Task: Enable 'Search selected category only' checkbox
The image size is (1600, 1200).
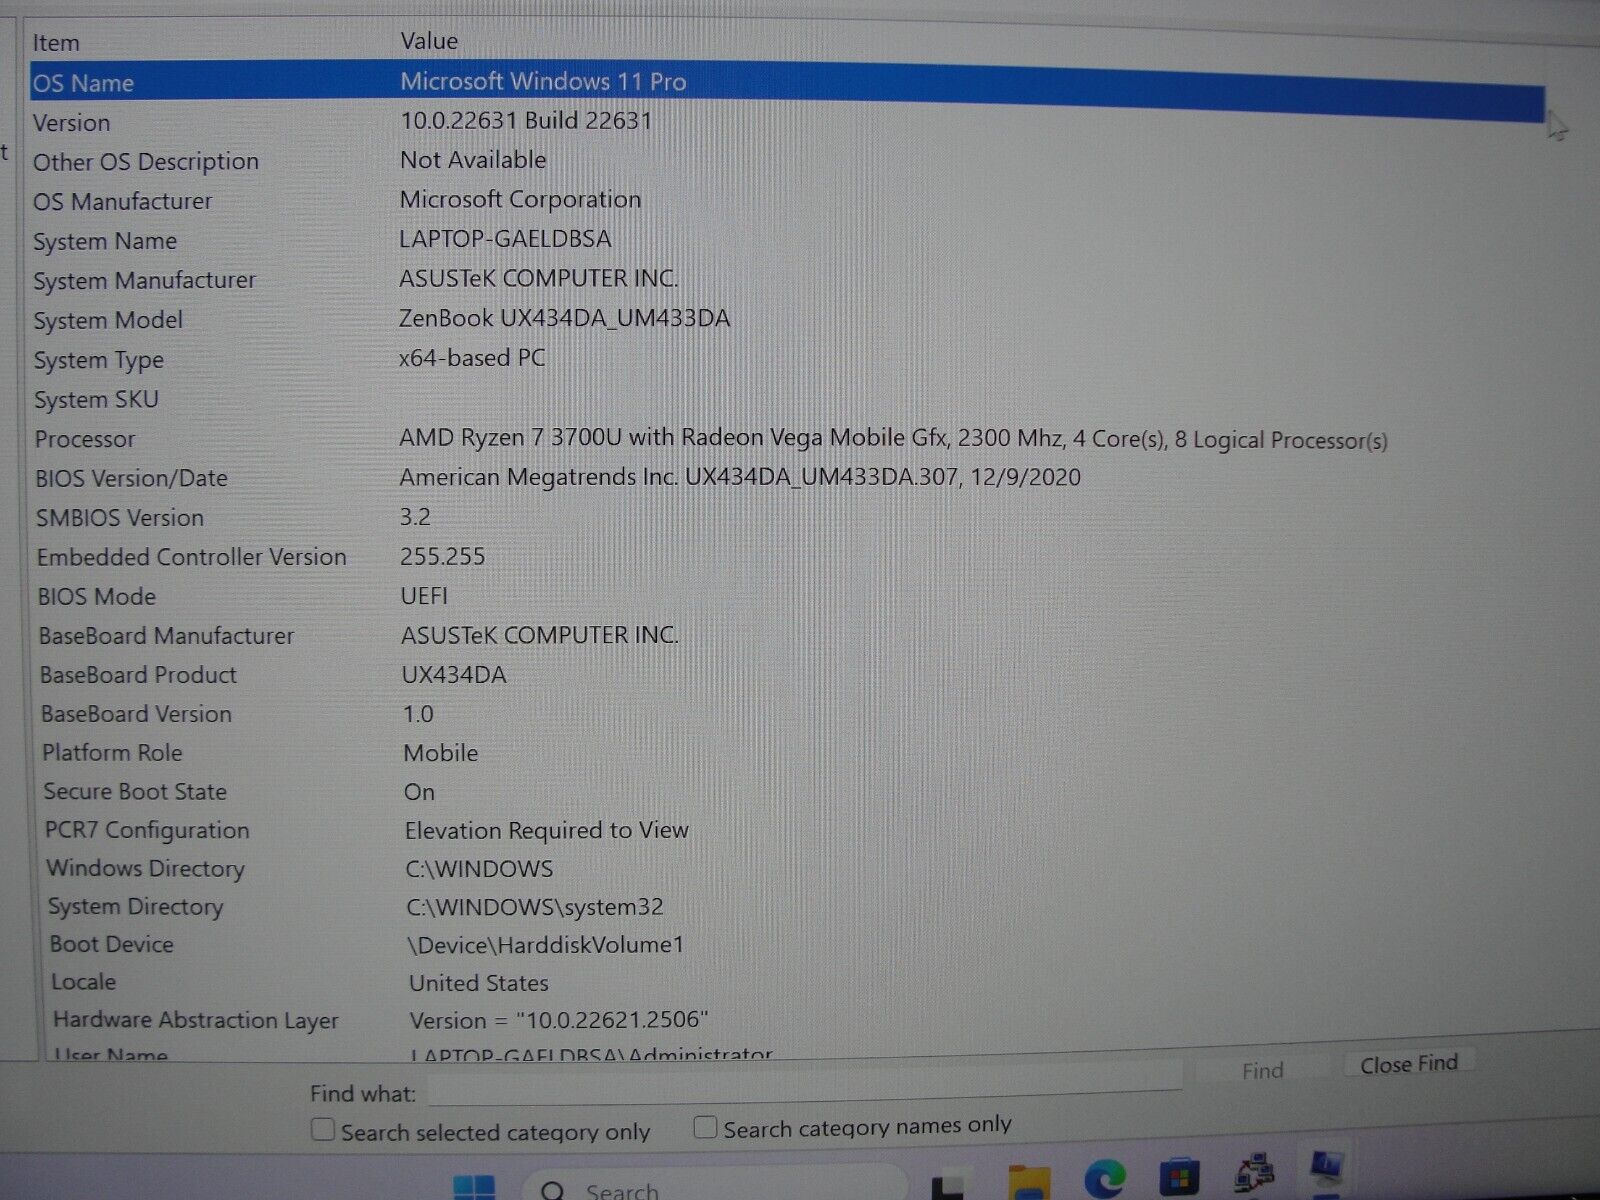Action: [323, 1130]
